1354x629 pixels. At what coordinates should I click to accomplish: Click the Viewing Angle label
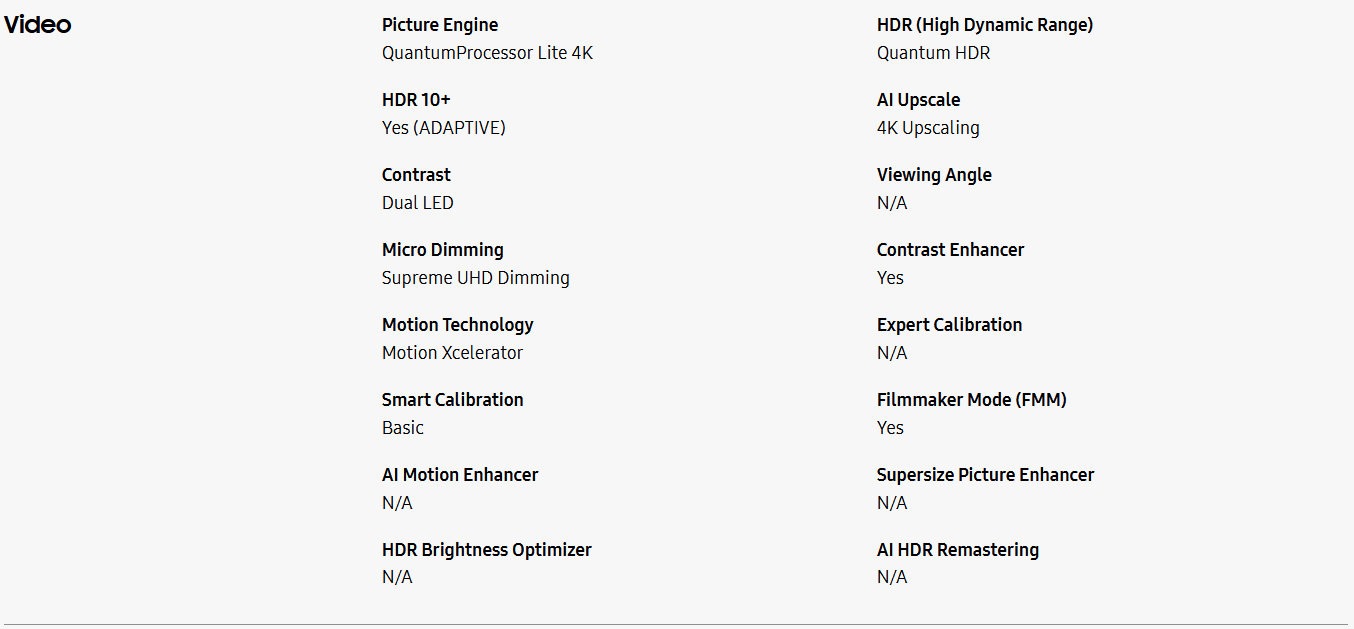click(x=934, y=175)
